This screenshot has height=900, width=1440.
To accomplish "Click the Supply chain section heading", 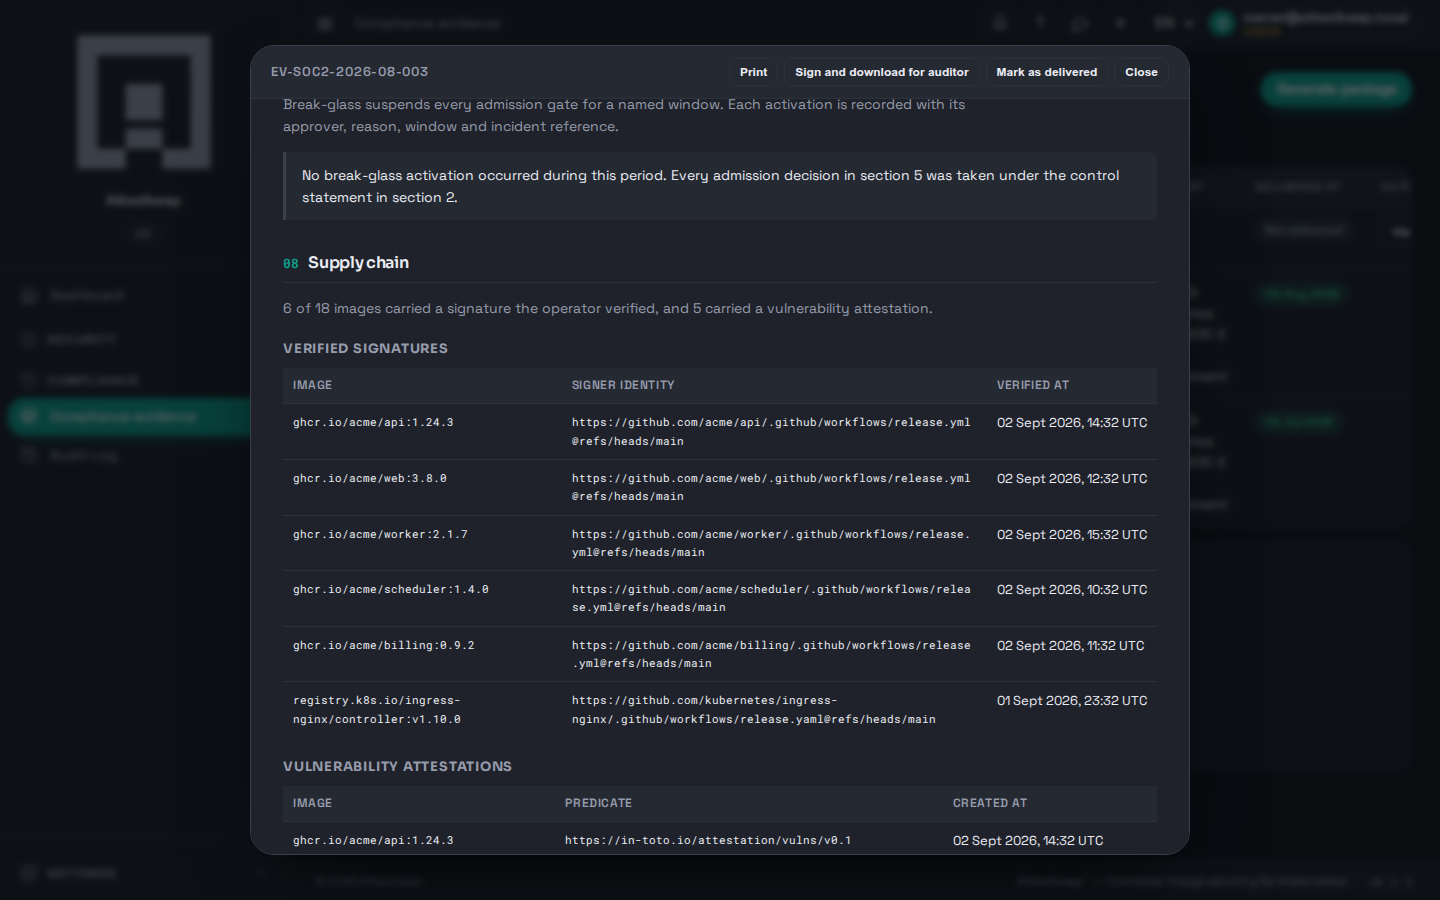I will (358, 263).
